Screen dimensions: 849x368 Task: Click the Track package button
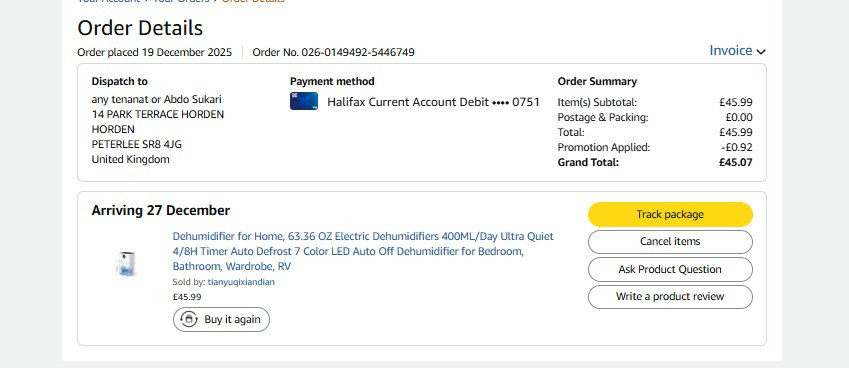670,214
